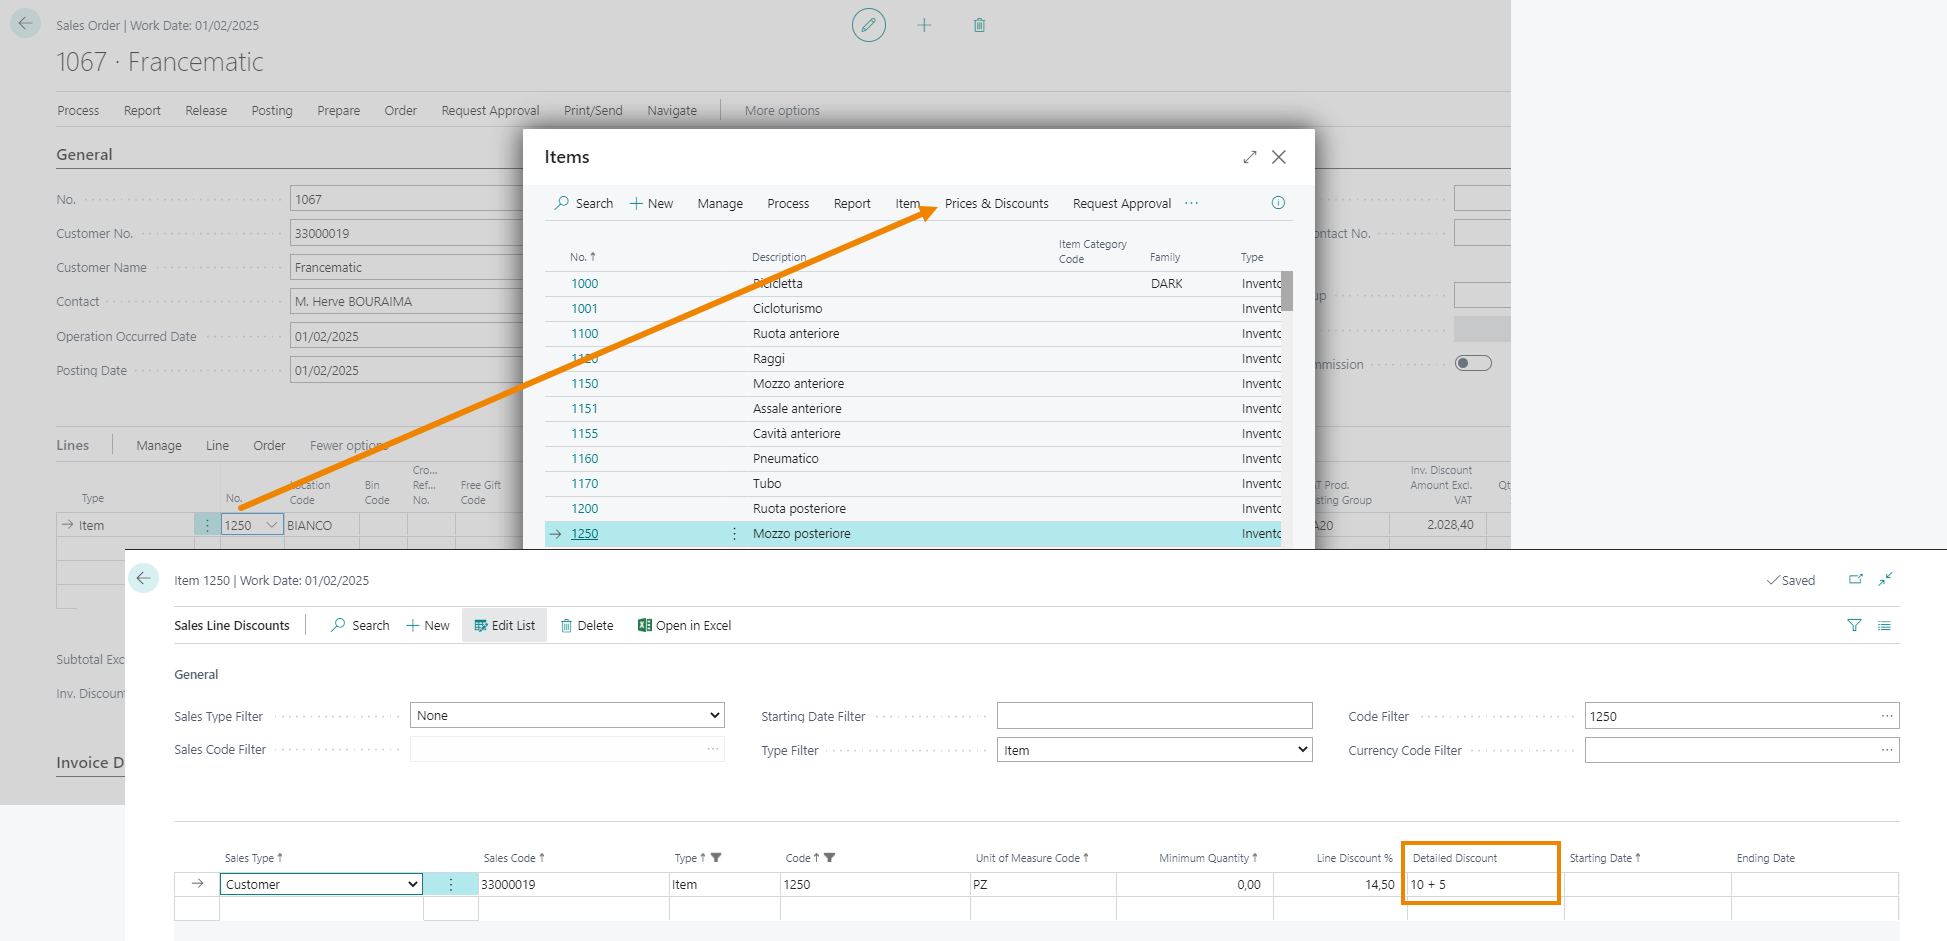Open the Sales Type Customer dropdown in the row
The height and width of the screenshot is (941, 1947).
pyautogui.click(x=320, y=884)
